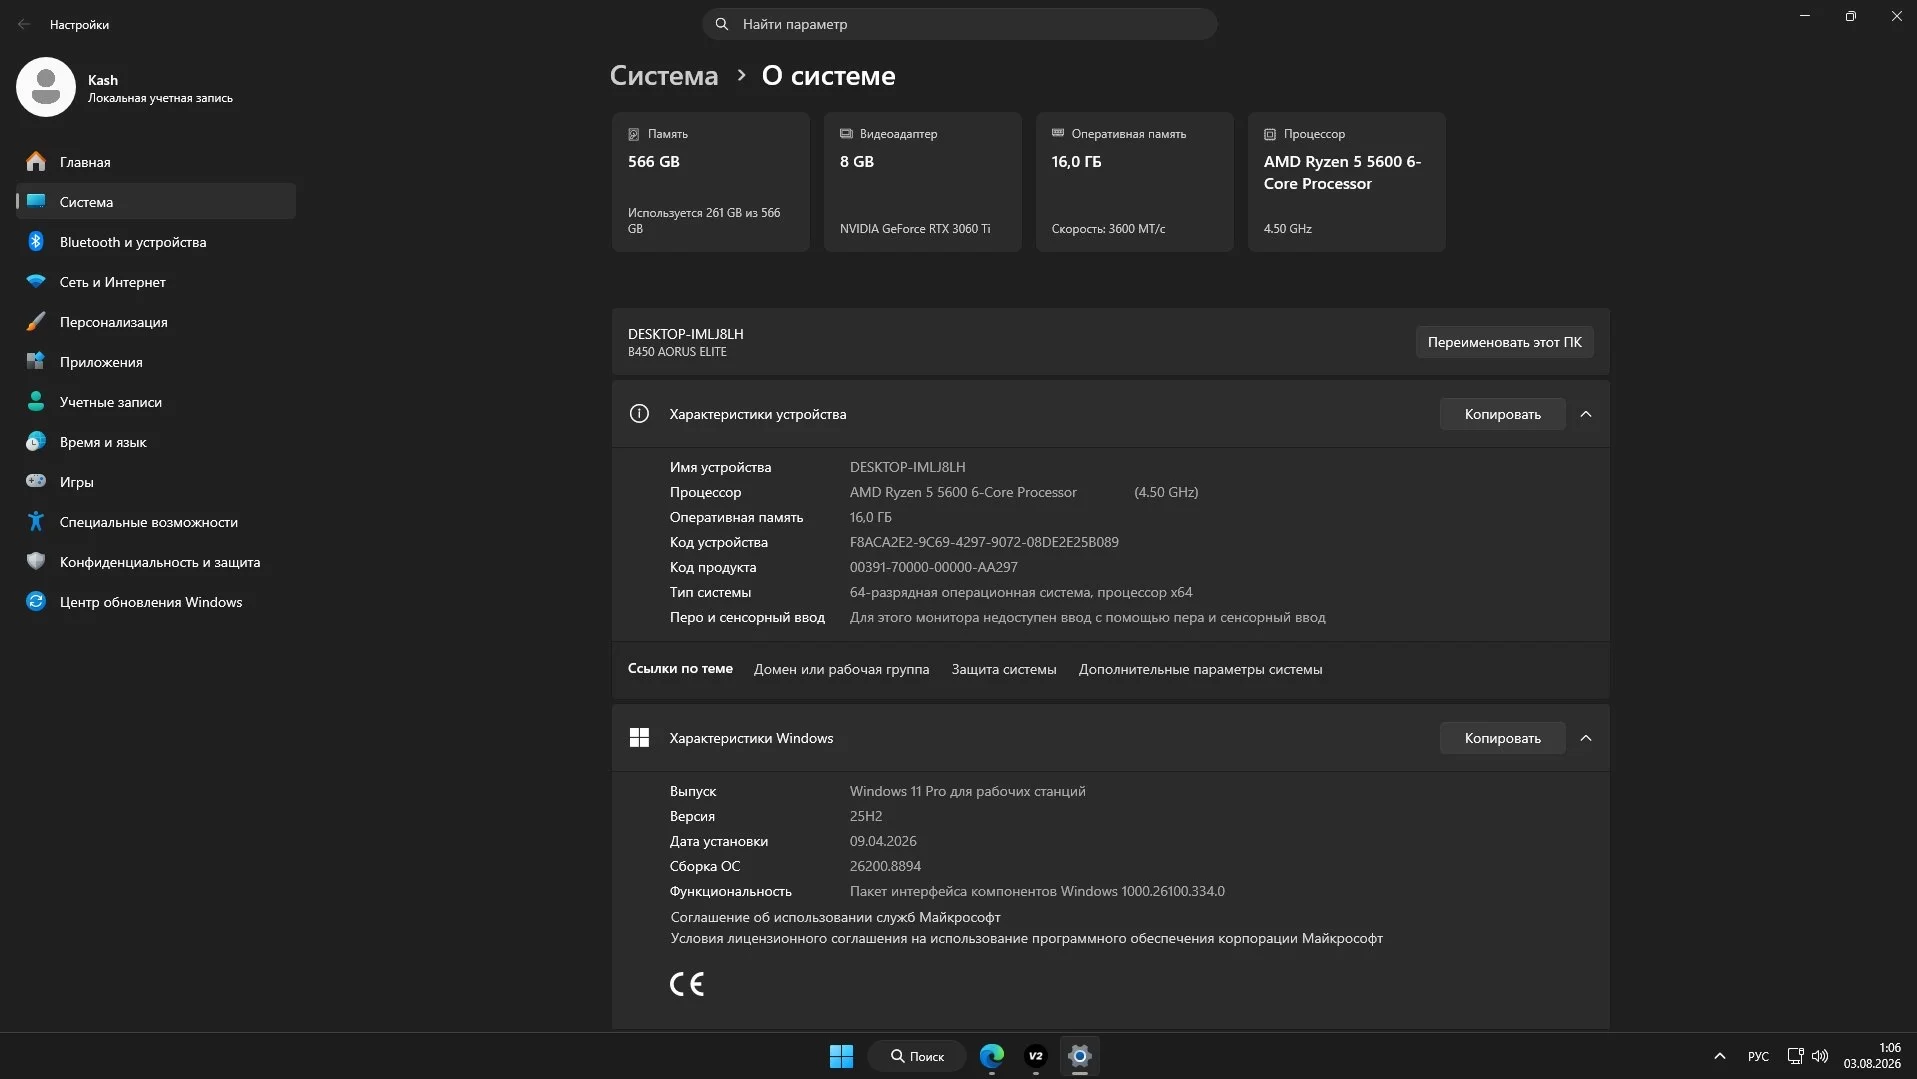1917x1079 pixels.
Task: Click the Специальные возможности accessibility icon
Action: coord(36,521)
